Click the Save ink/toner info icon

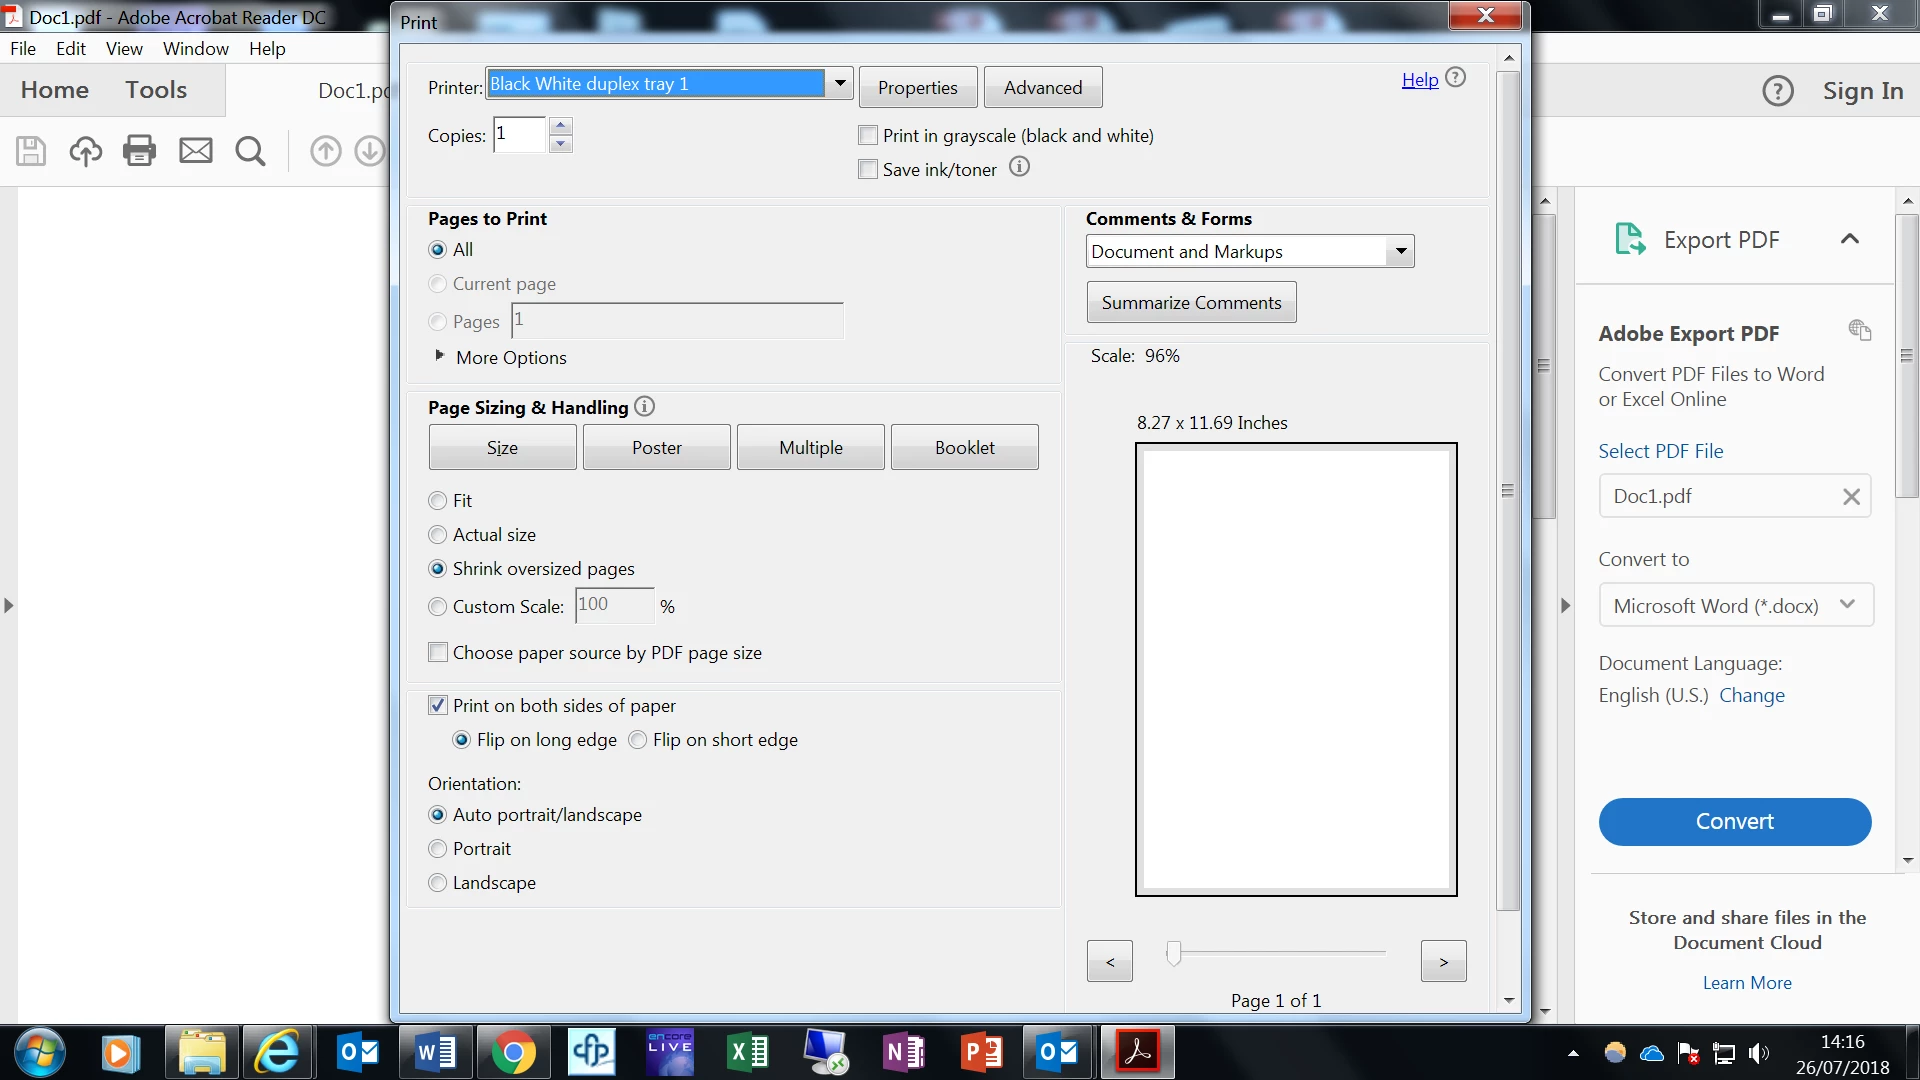1019,168
